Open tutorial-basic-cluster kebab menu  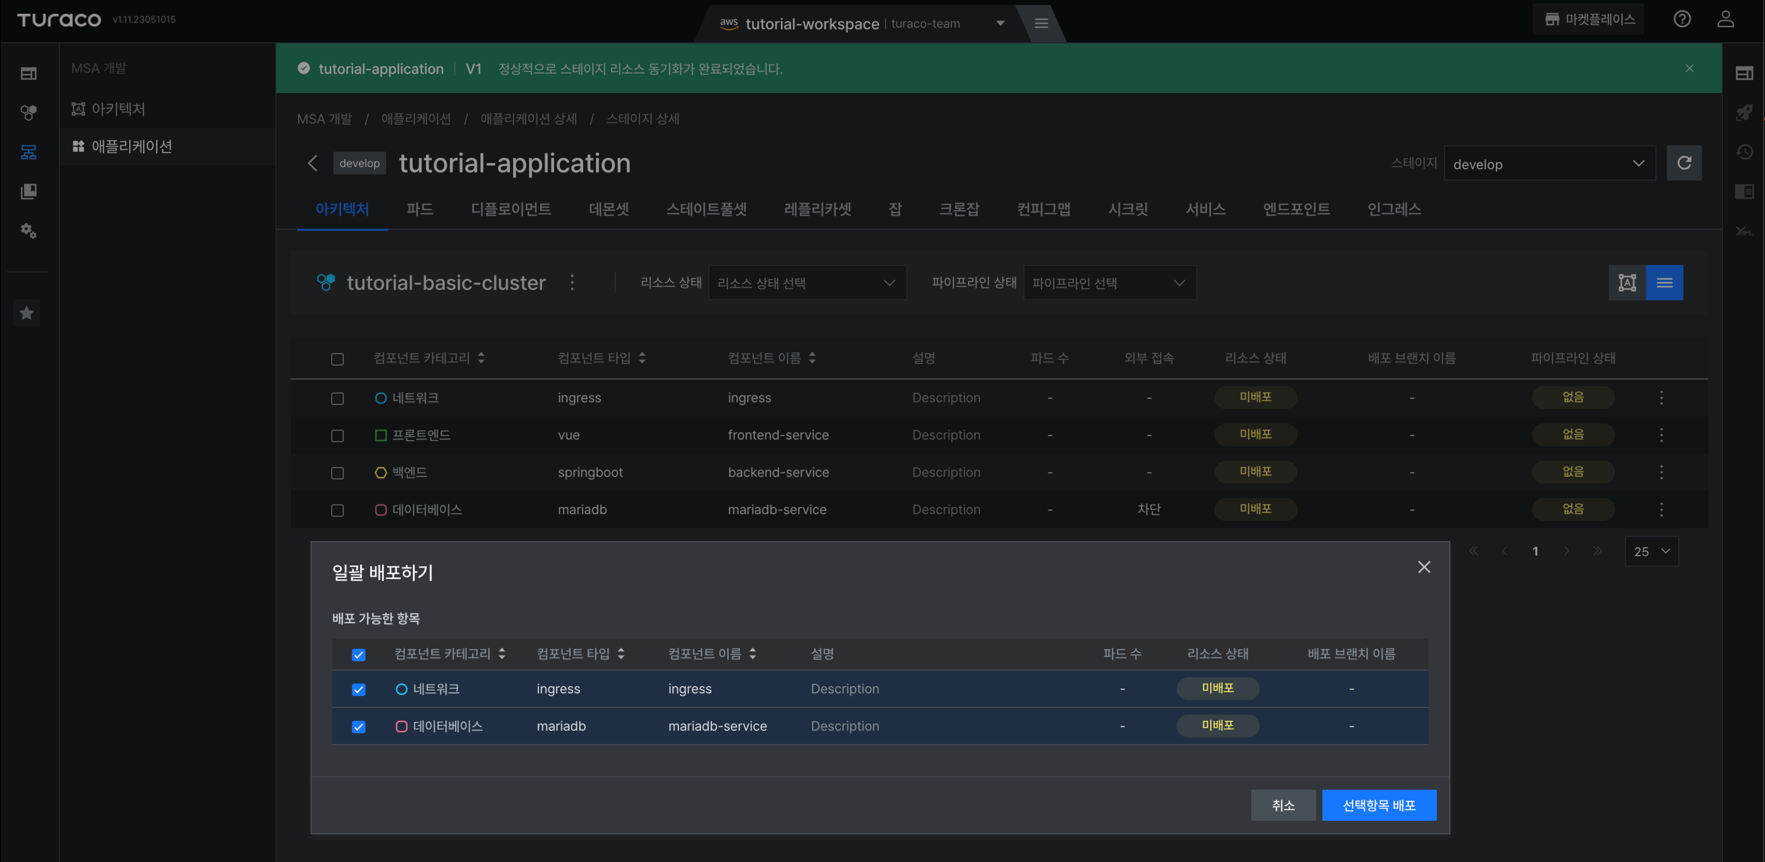(572, 283)
